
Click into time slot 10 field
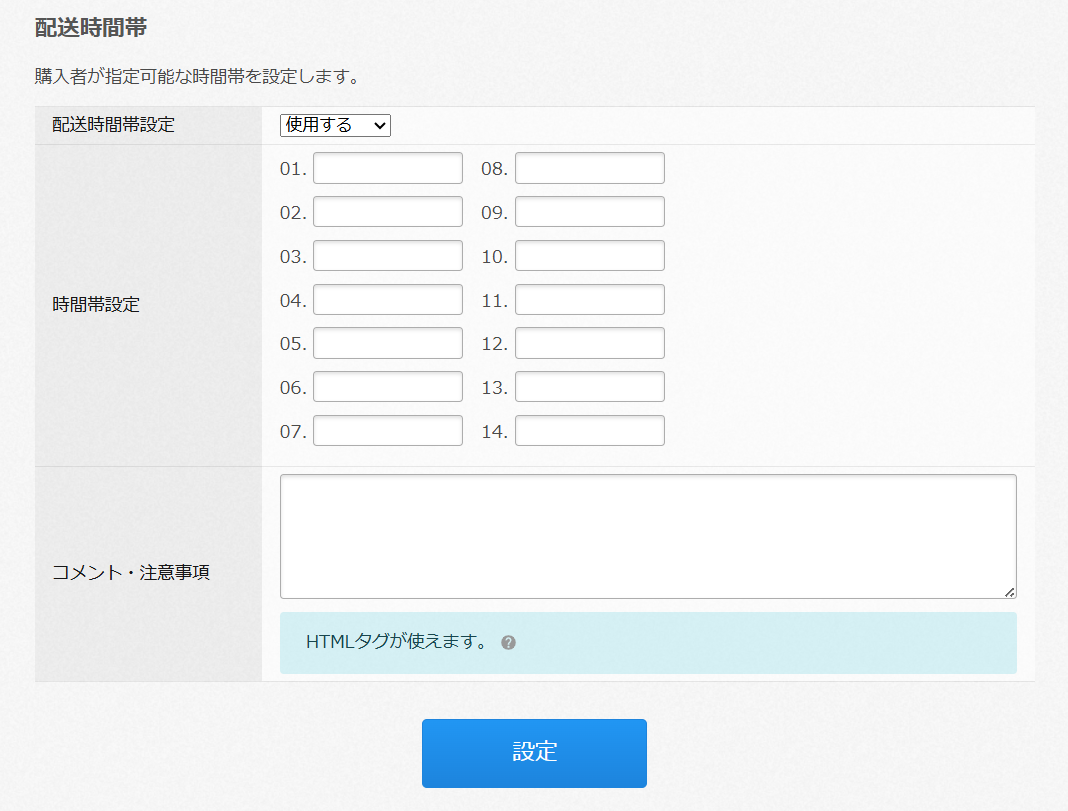coord(589,256)
